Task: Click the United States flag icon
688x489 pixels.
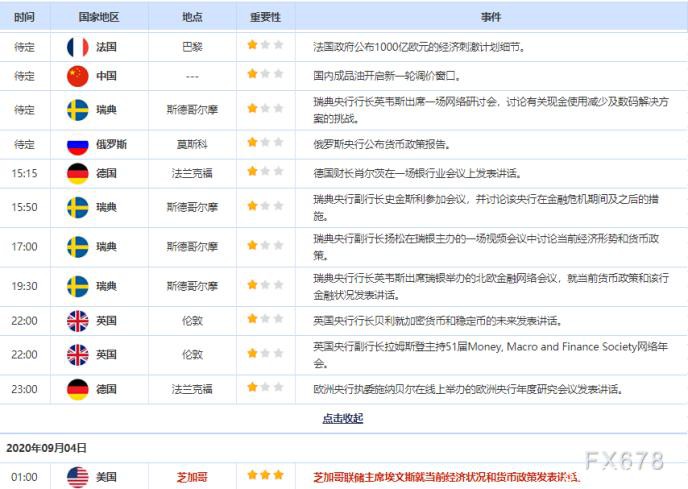Action: 78,477
